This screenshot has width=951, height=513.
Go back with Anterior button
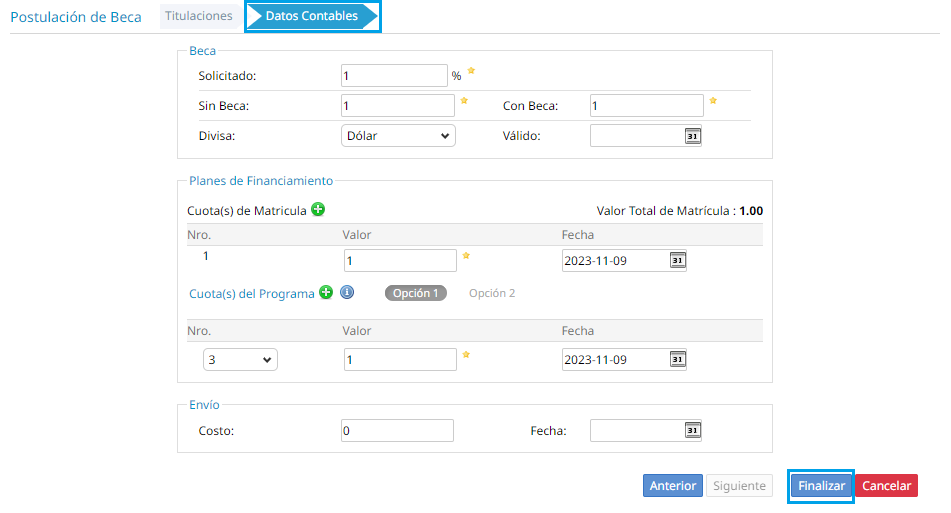(672, 485)
